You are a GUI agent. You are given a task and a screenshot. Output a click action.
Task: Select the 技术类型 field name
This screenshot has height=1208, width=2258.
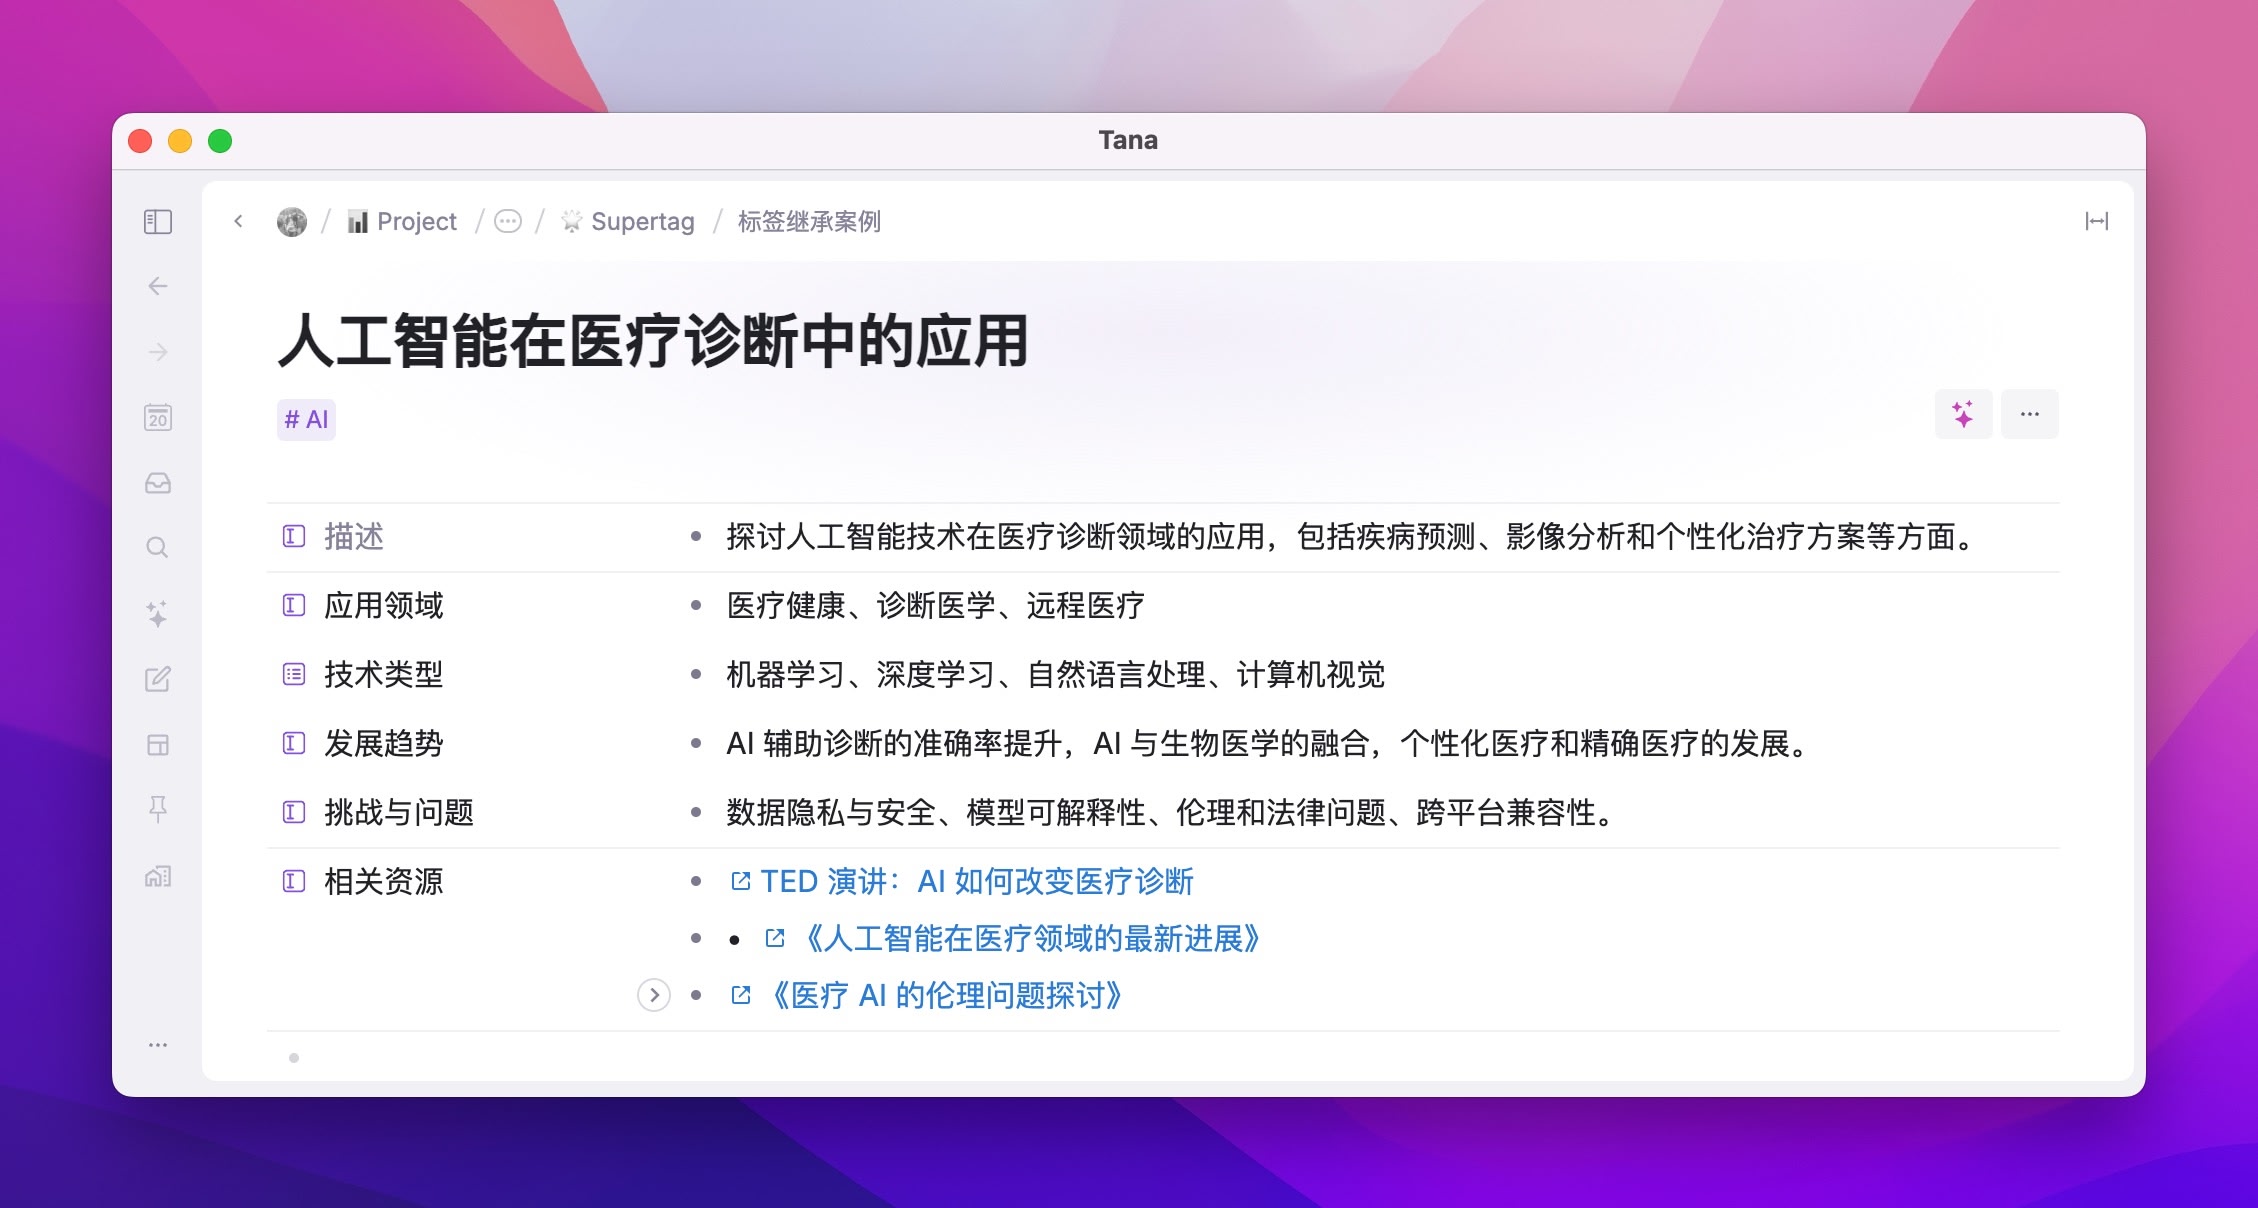(x=384, y=674)
